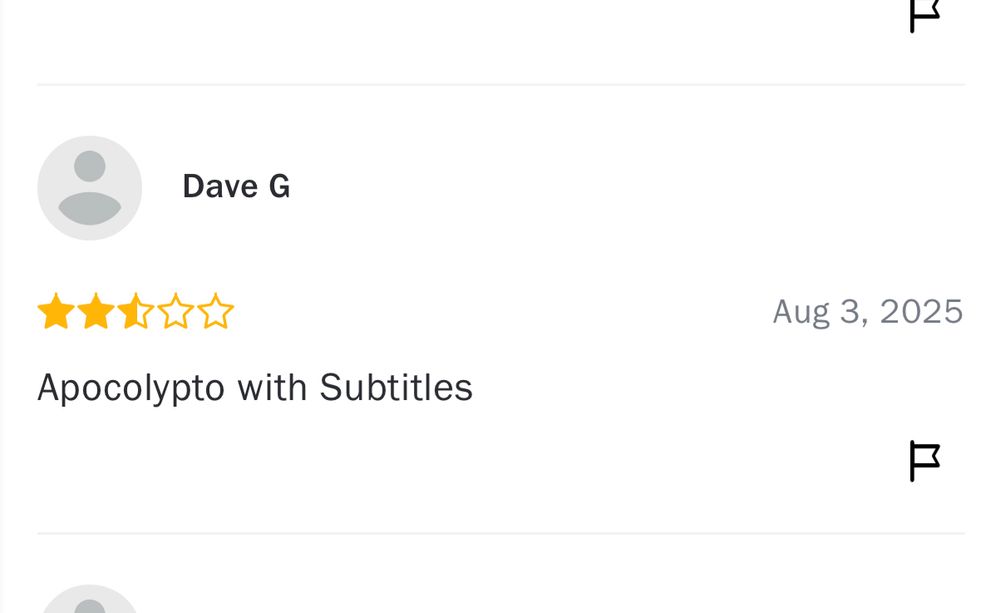1000x613 pixels.
Task: Click the word "Apocolypto" in the review
Action: tap(131, 387)
